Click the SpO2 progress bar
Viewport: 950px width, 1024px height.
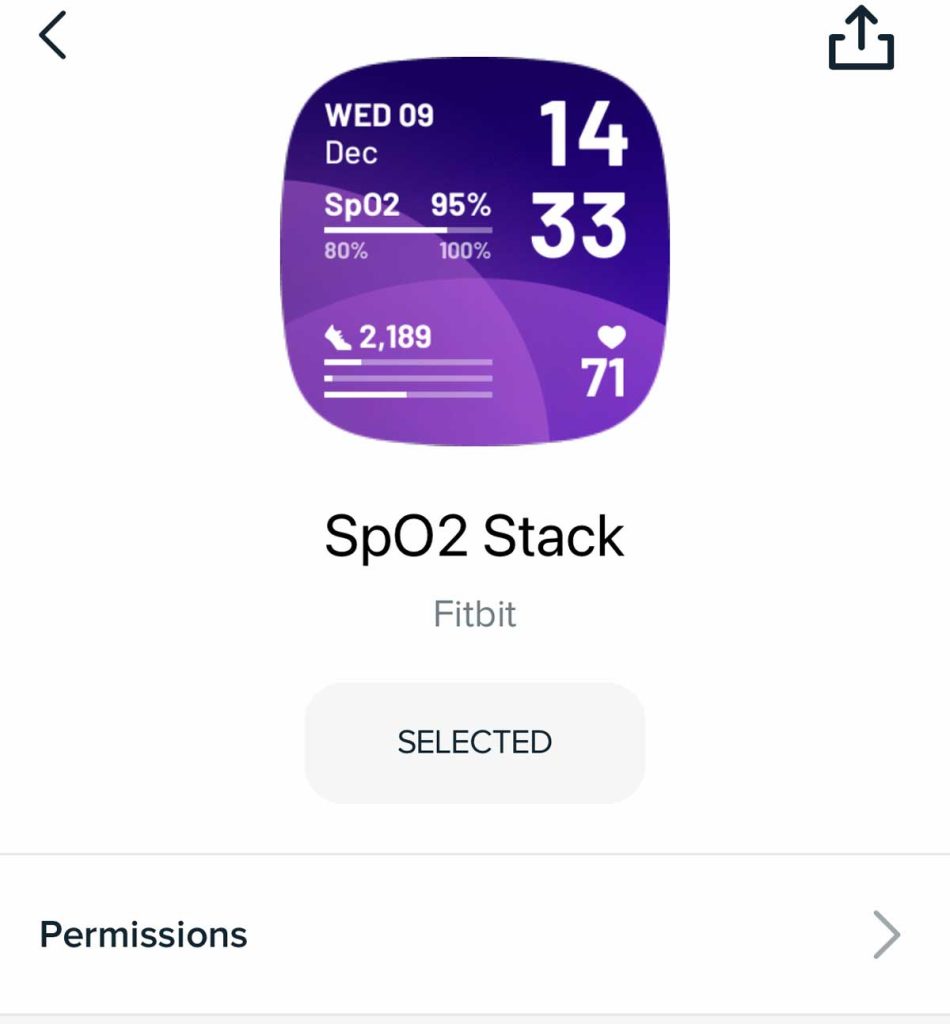pyautogui.click(x=408, y=230)
